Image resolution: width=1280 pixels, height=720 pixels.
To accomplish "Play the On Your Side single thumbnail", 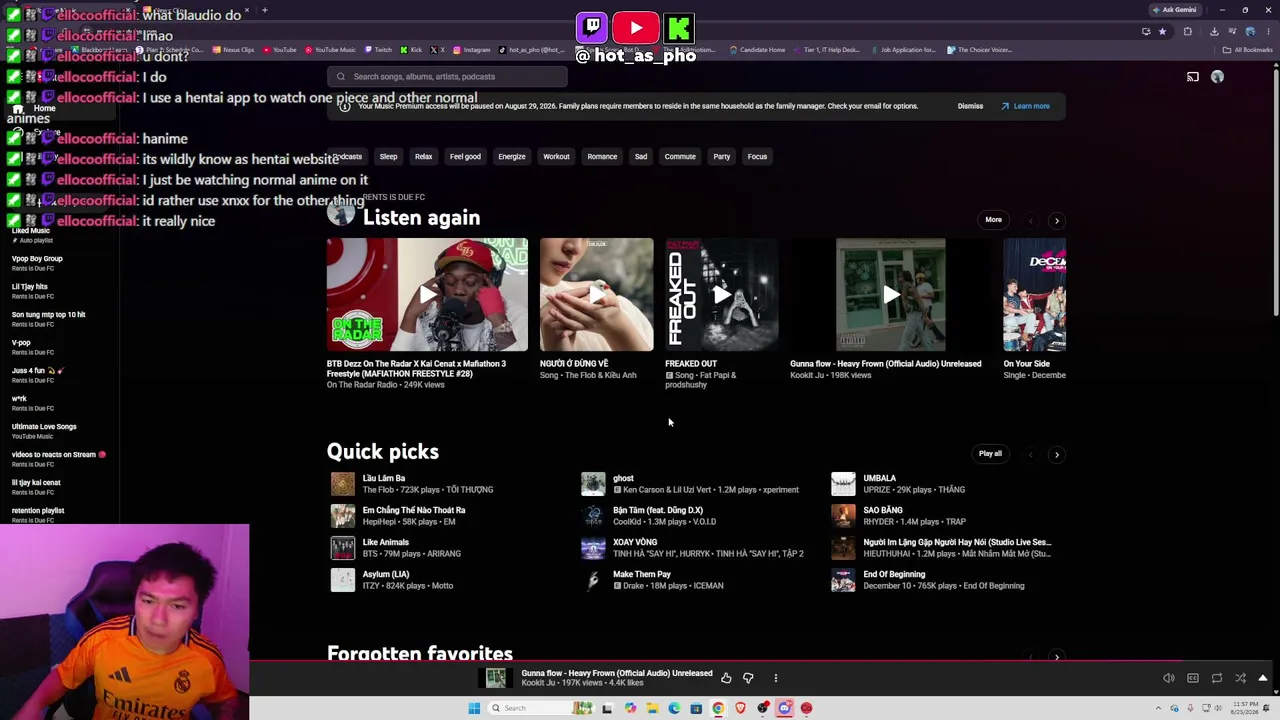I will click(x=1035, y=295).
